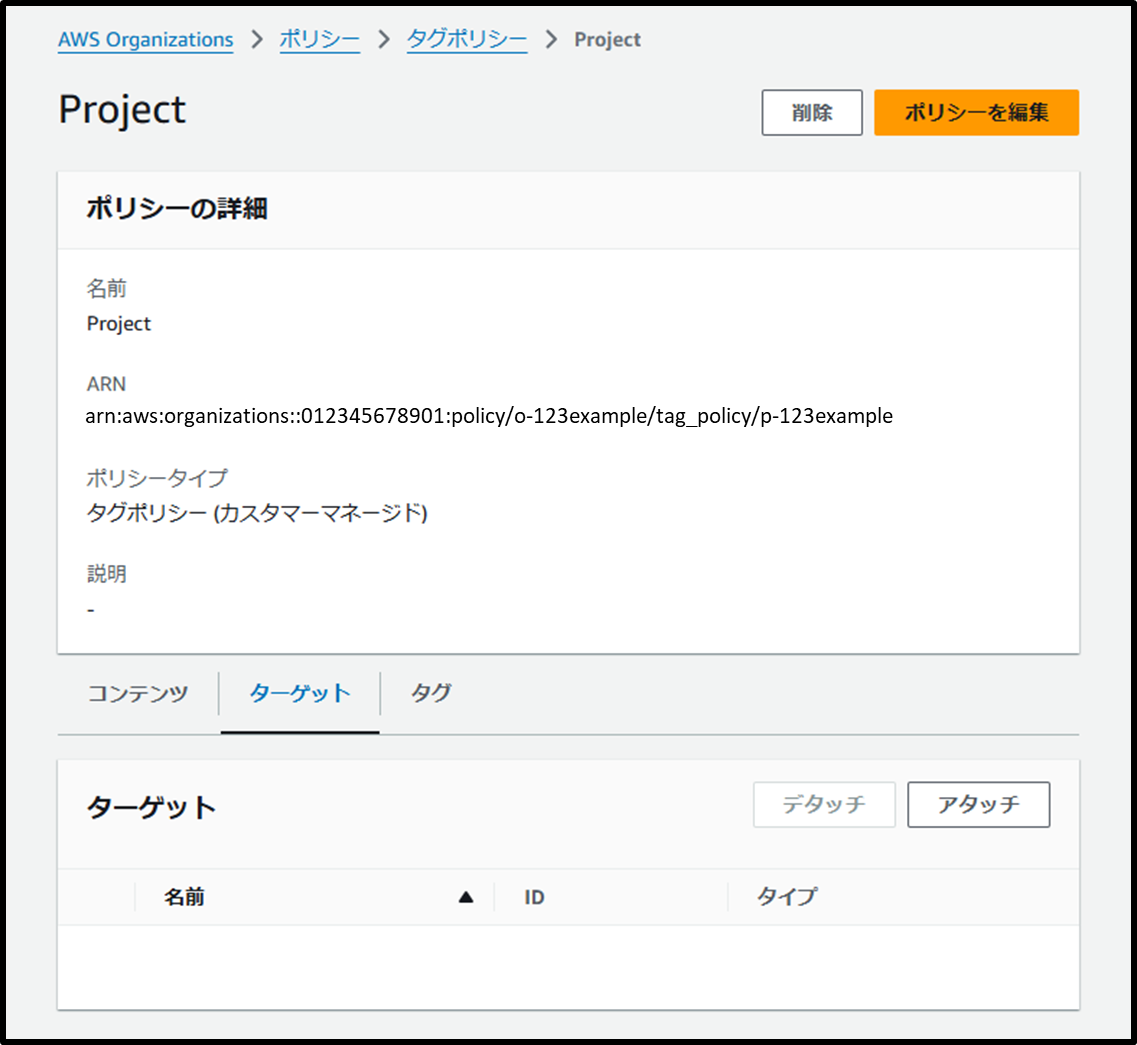Click the 説明 field label
The height and width of the screenshot is (1045, 1137).
click(107, 574)
